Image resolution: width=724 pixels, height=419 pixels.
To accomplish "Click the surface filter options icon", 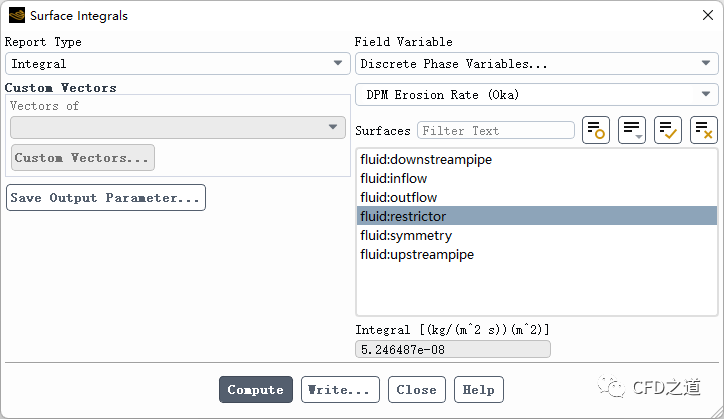I will (596, 130).
